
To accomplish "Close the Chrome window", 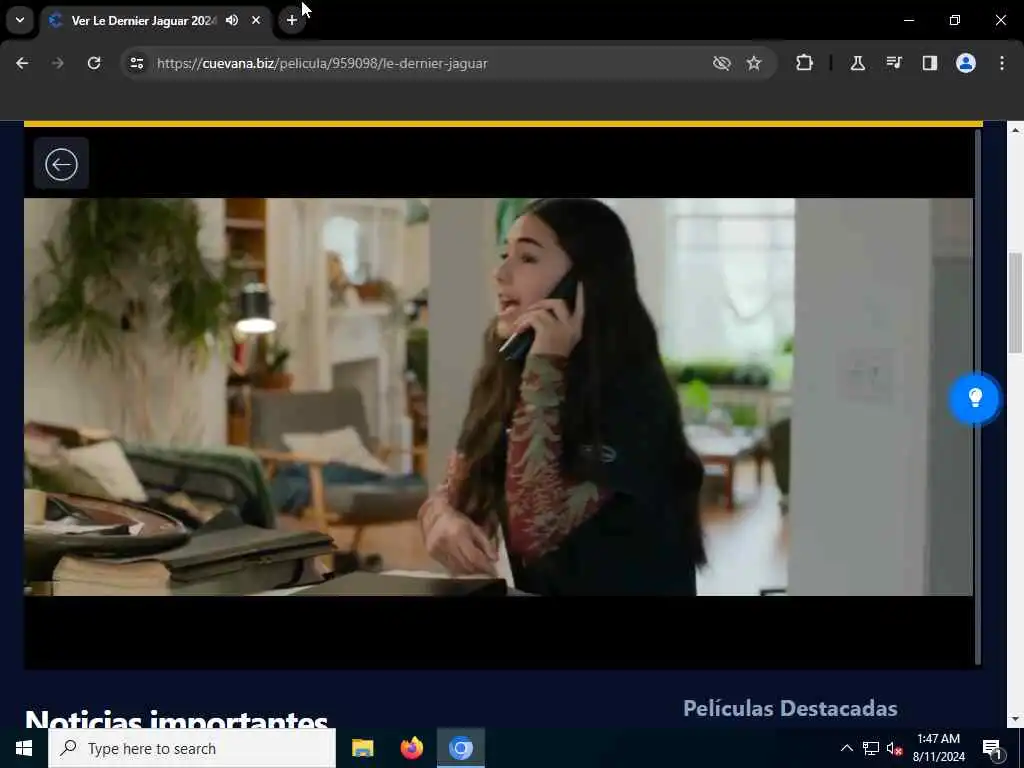I will tap(1000, 20).
